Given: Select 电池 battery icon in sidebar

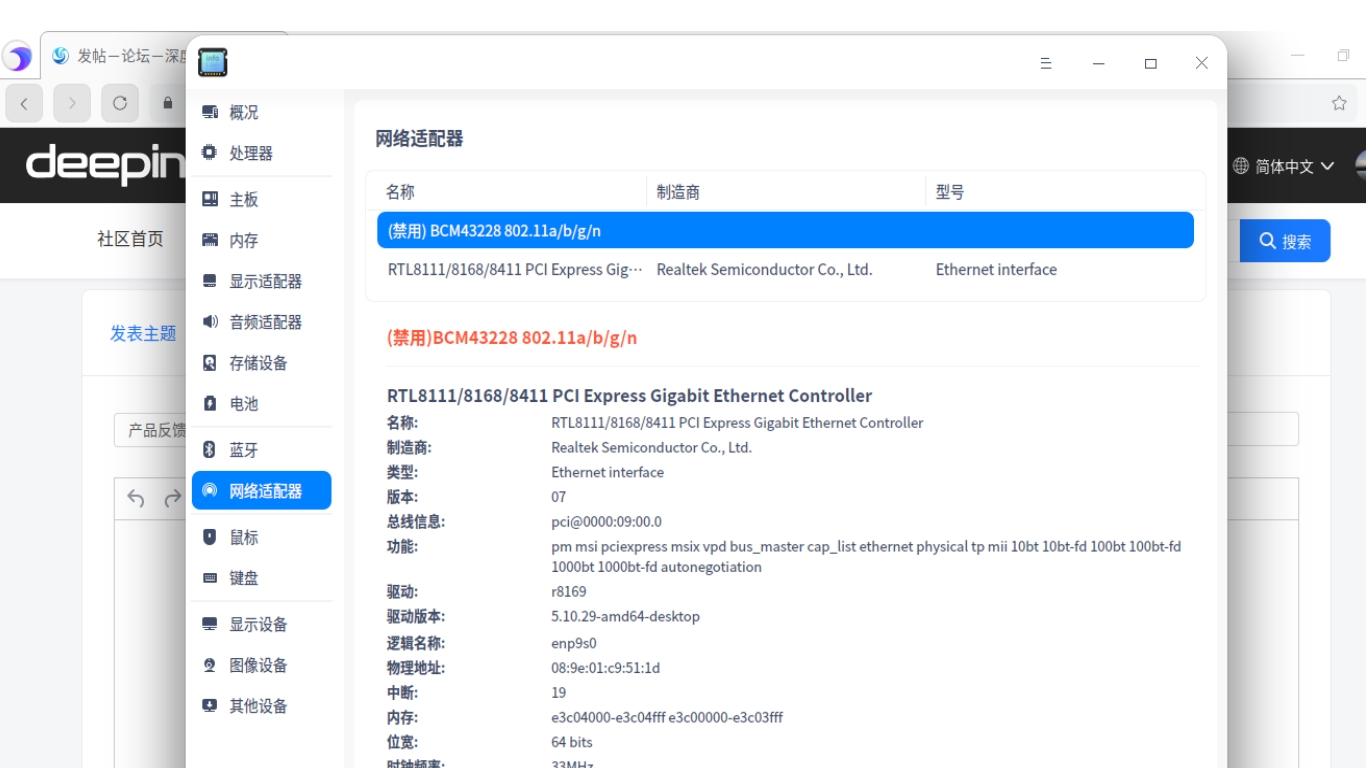Looking at the screenshot, I should pyautogui.click(x=209, y=403).
